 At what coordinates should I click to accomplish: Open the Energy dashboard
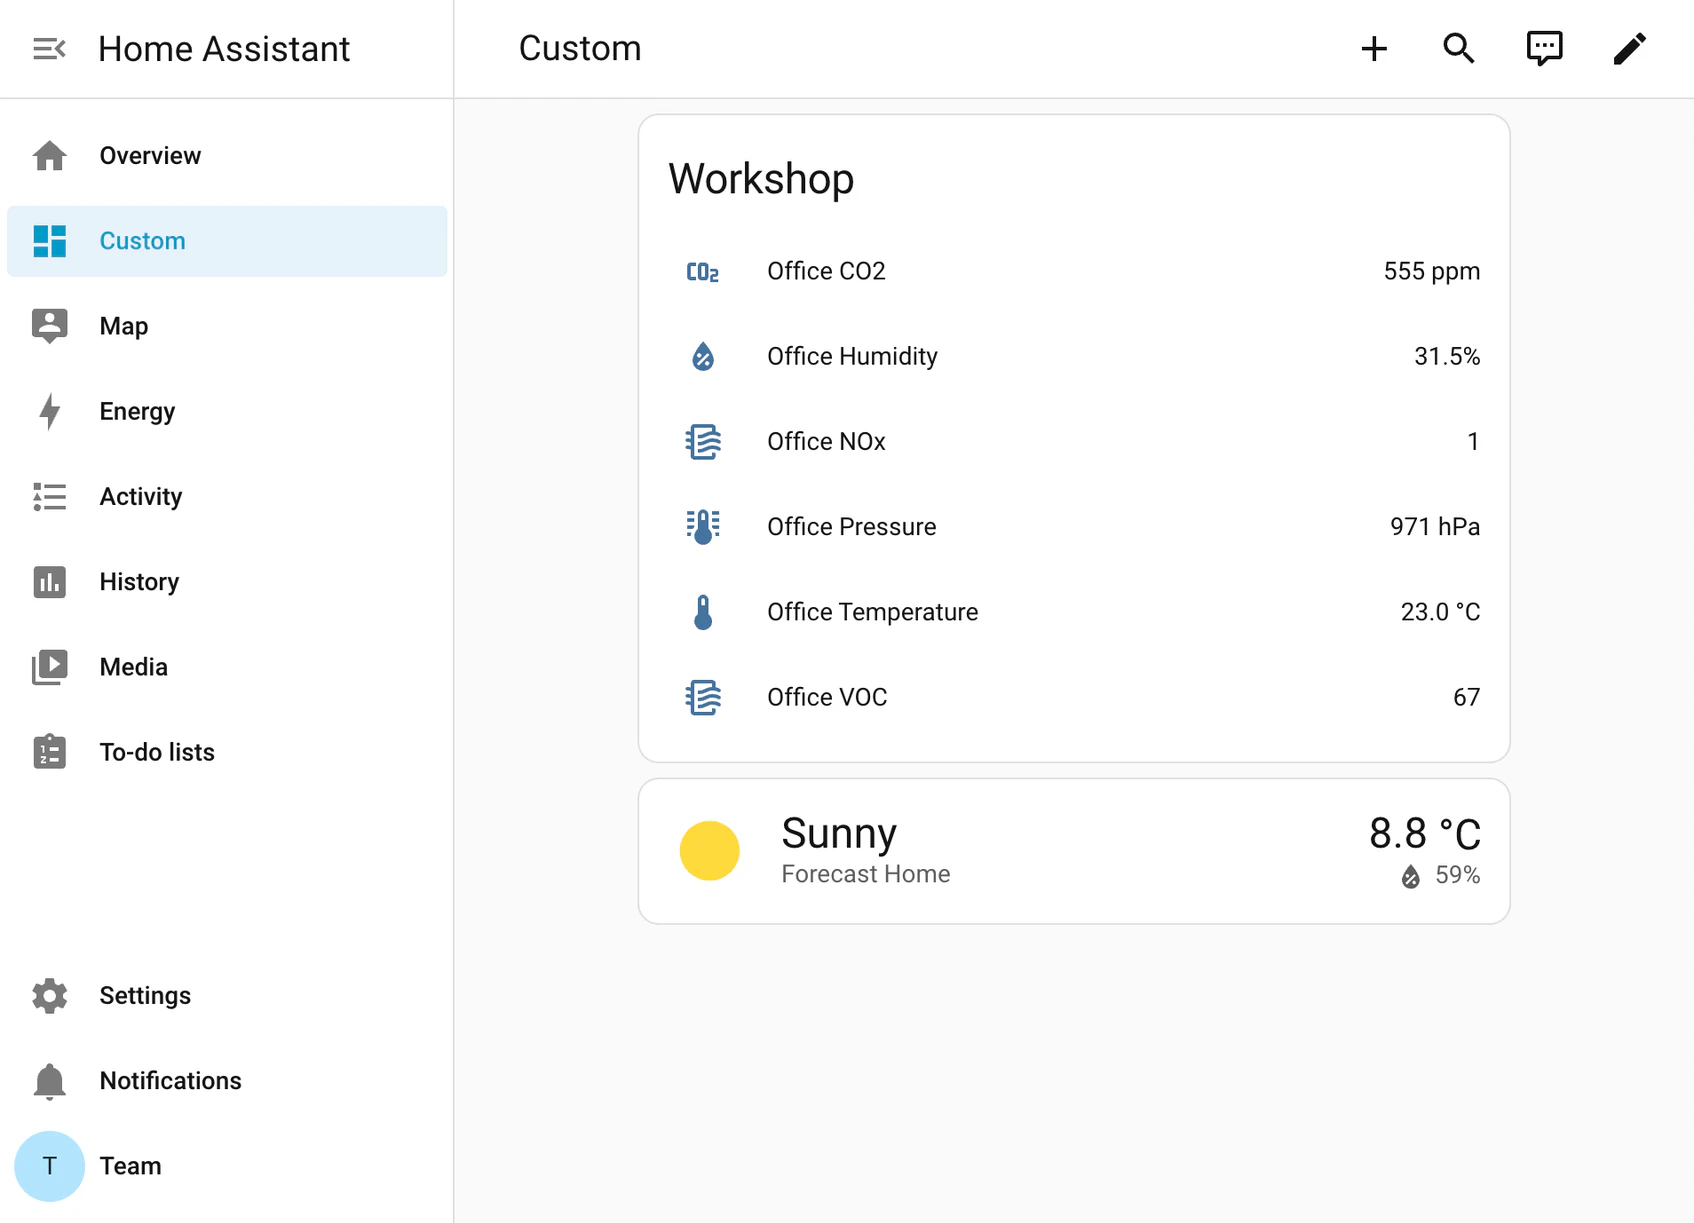(x=137, y=411)
